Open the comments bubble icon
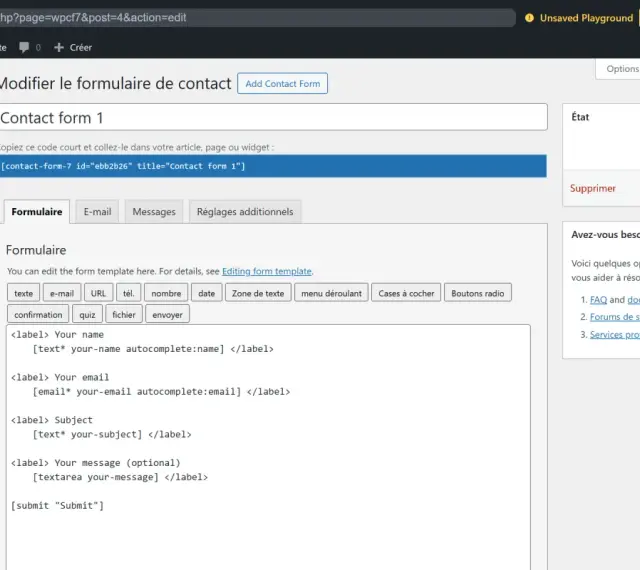This screenshot has height=570, width=640. tap(24, 47)
